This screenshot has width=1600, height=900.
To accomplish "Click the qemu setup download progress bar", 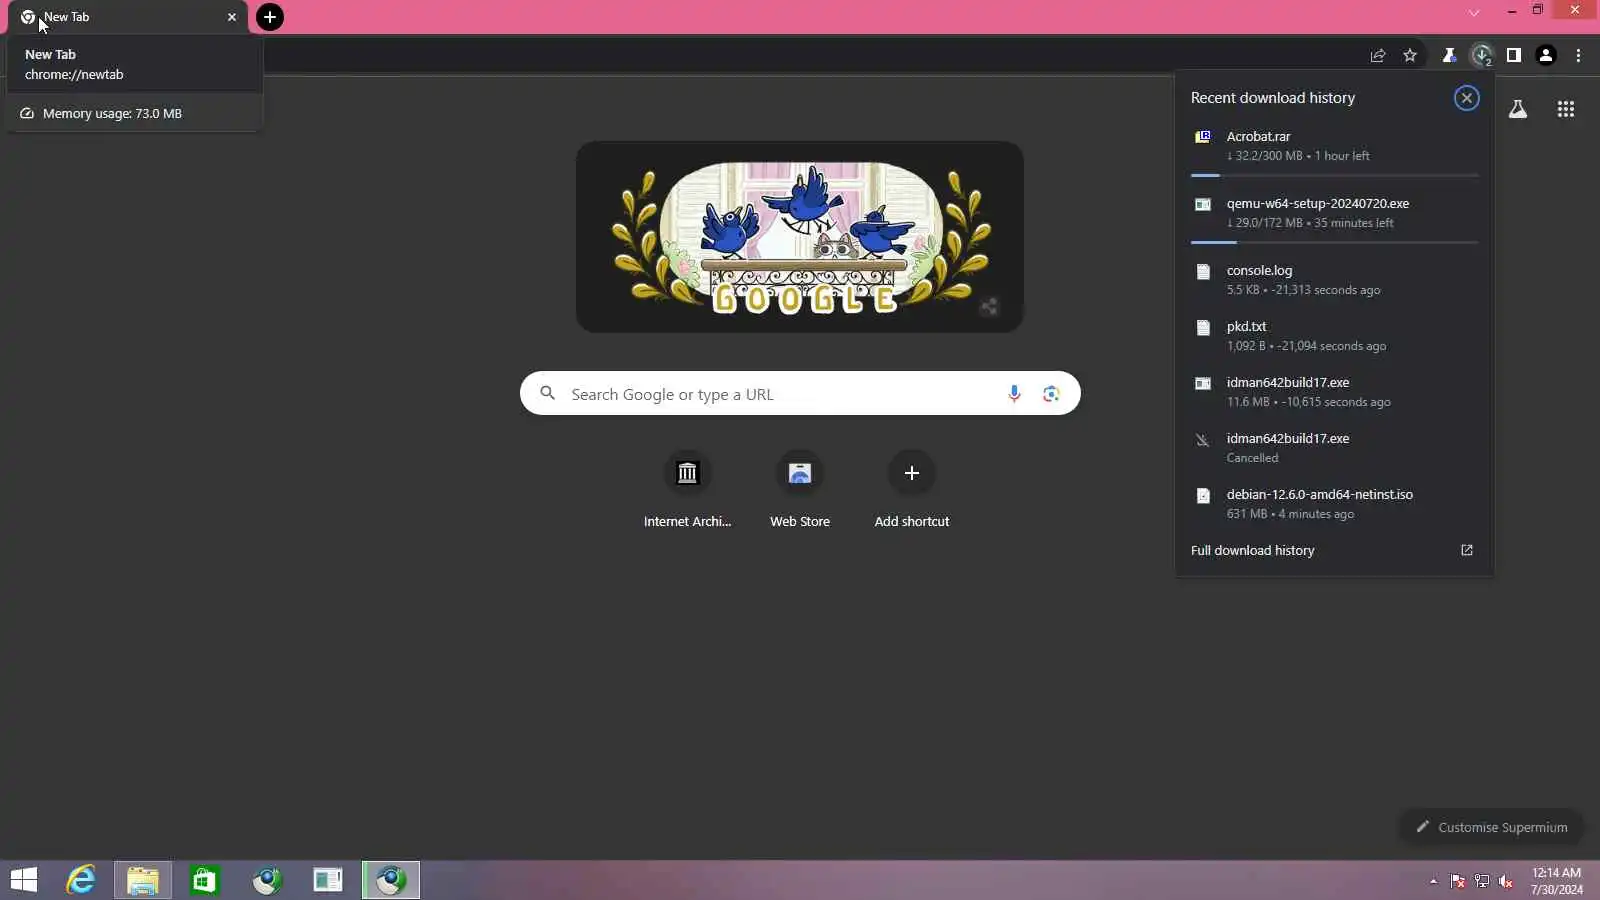I will point(1335,242).
